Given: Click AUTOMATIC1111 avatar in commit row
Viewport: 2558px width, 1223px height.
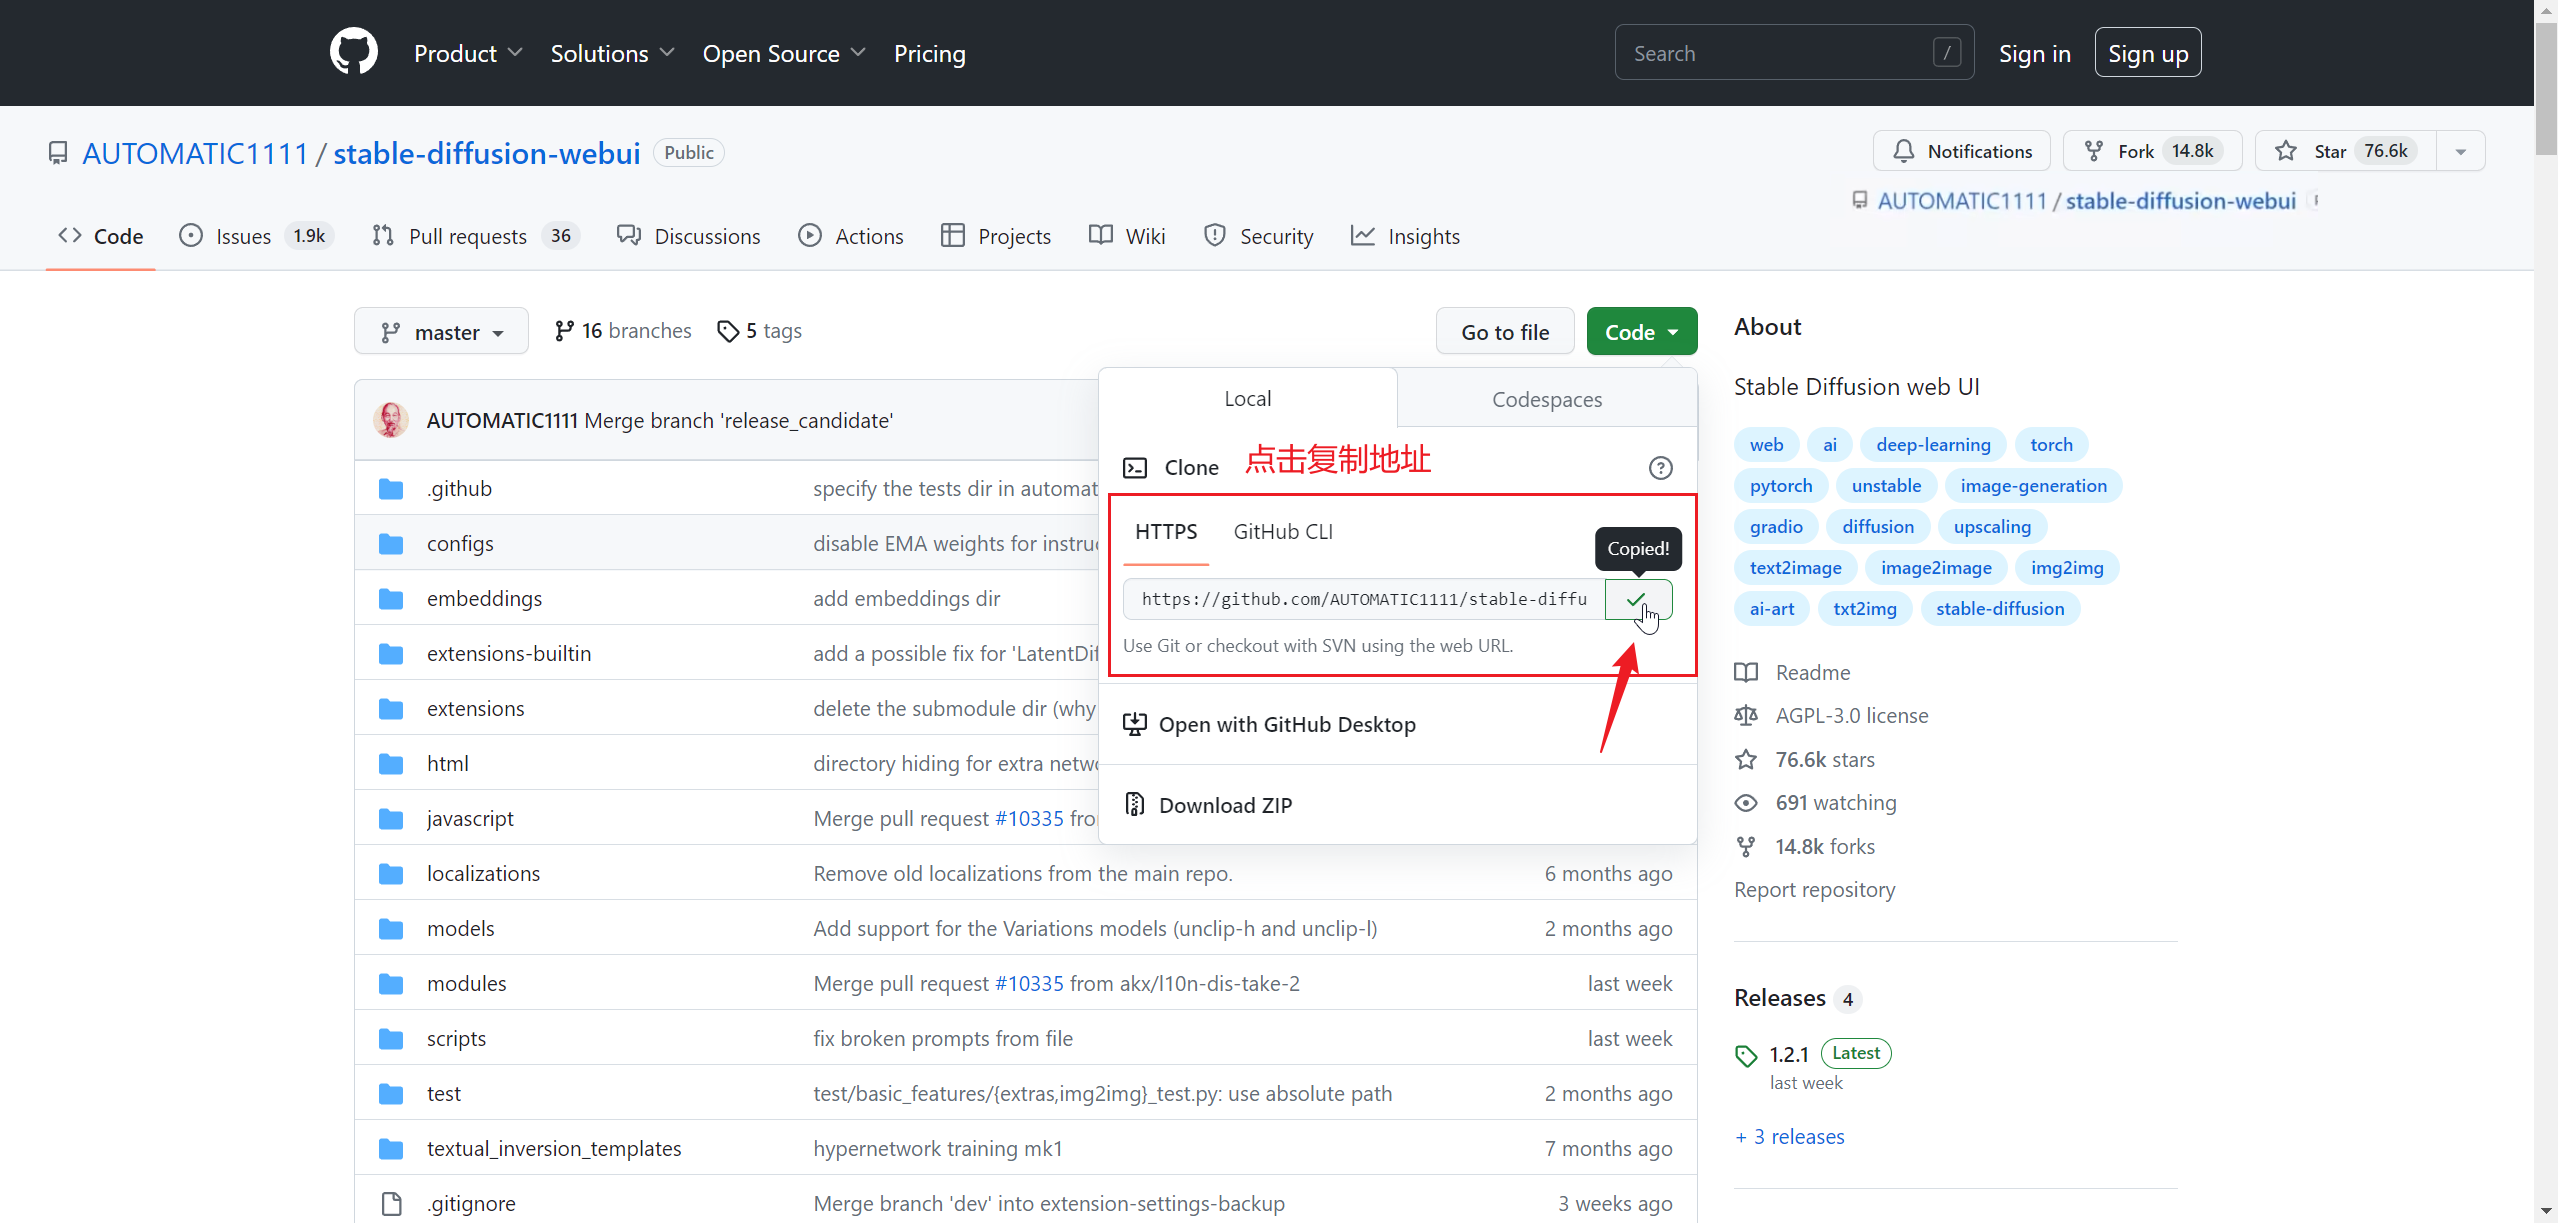Looking at the screenshot, I should point(391,420).
